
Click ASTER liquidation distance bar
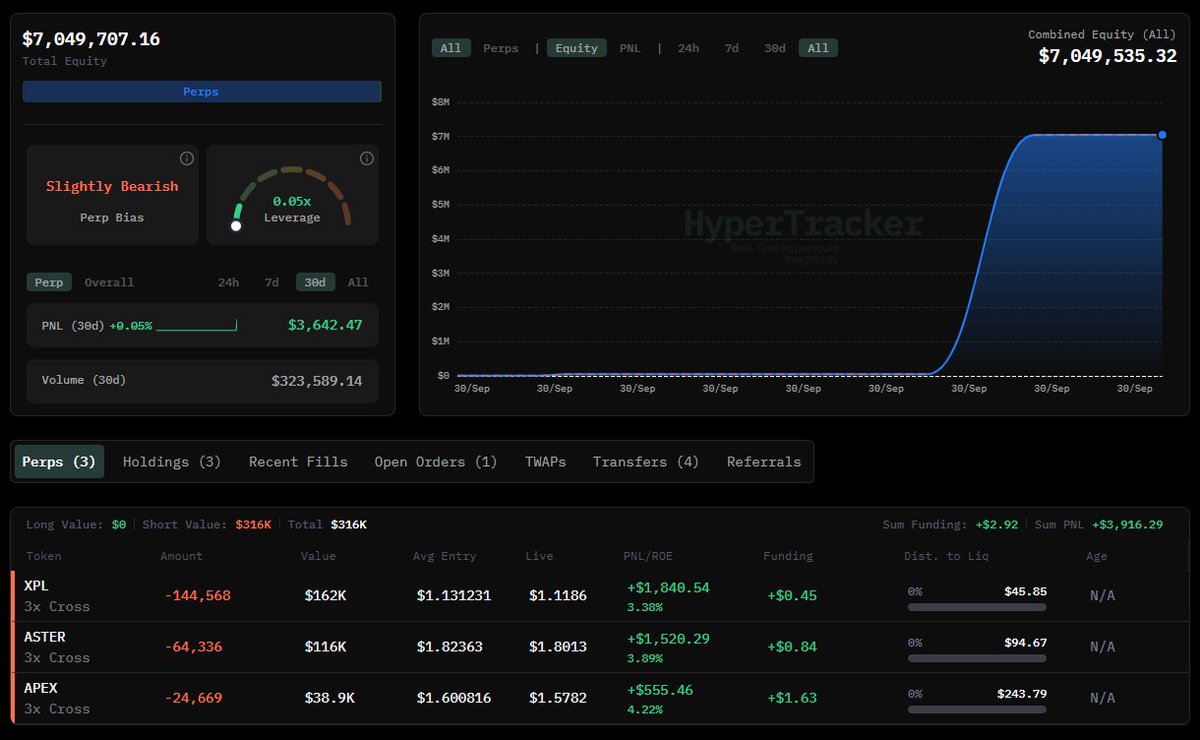click(977, 658)
